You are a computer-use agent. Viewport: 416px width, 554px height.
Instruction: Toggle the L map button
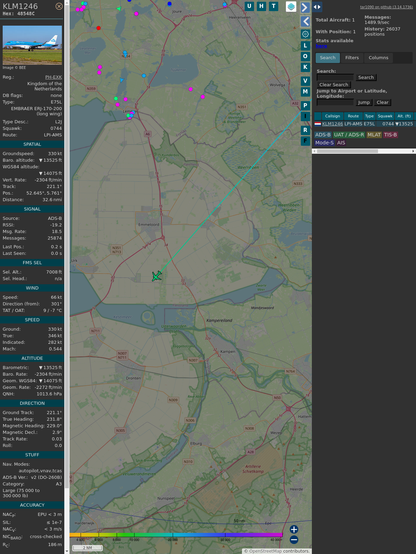click(305, 46)
